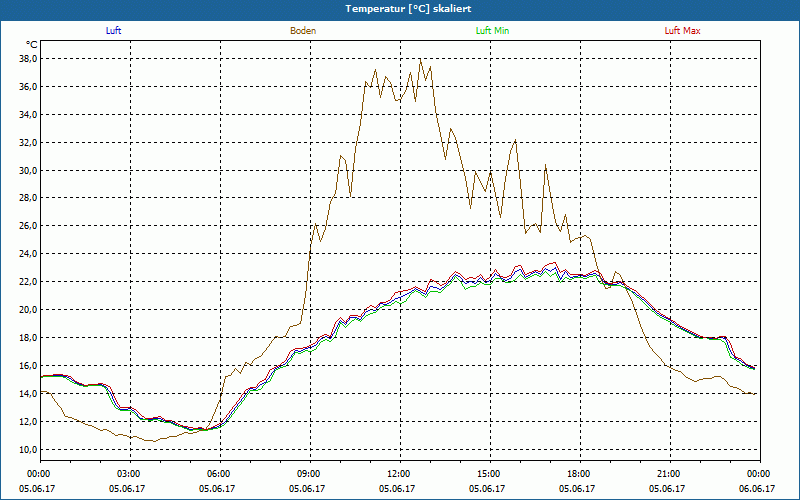800x500 pixels.
Task: Click the 15:00 time axis label
Action: (489, 474)
